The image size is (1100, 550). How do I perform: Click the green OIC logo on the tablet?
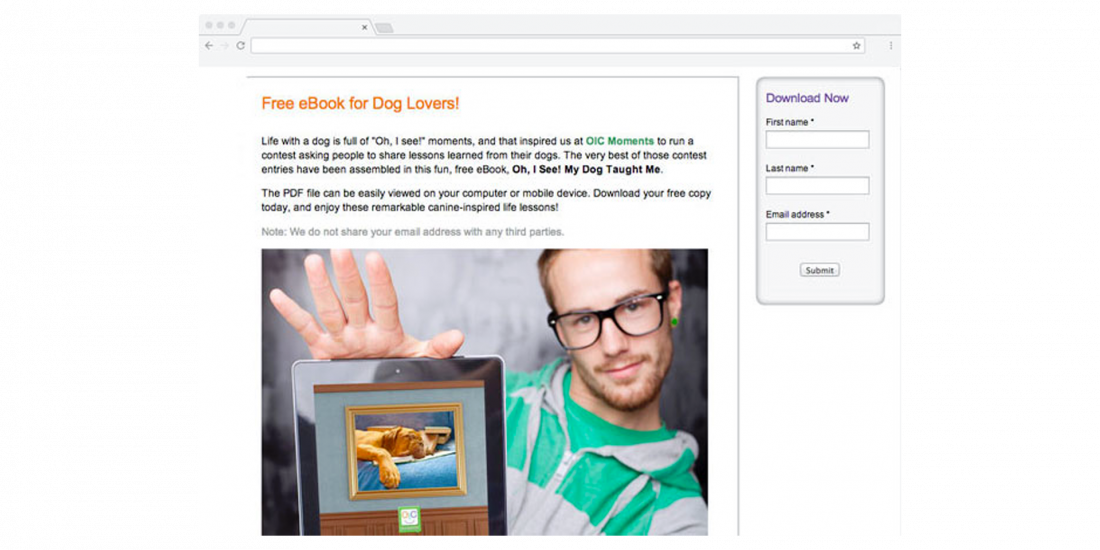coord(409,519)
